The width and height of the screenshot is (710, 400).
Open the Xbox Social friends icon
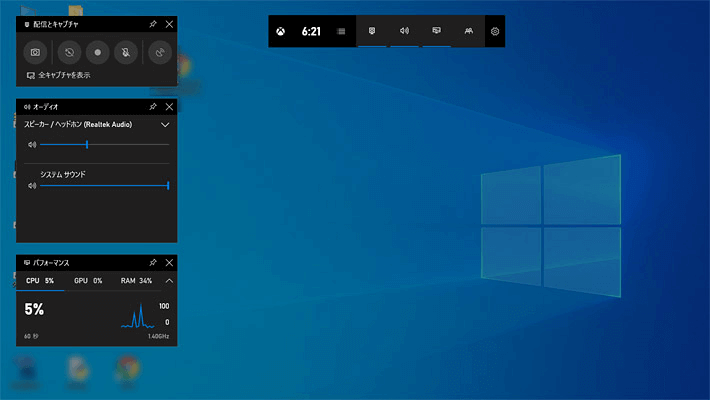pyautogui.click(x=467, y=31)
